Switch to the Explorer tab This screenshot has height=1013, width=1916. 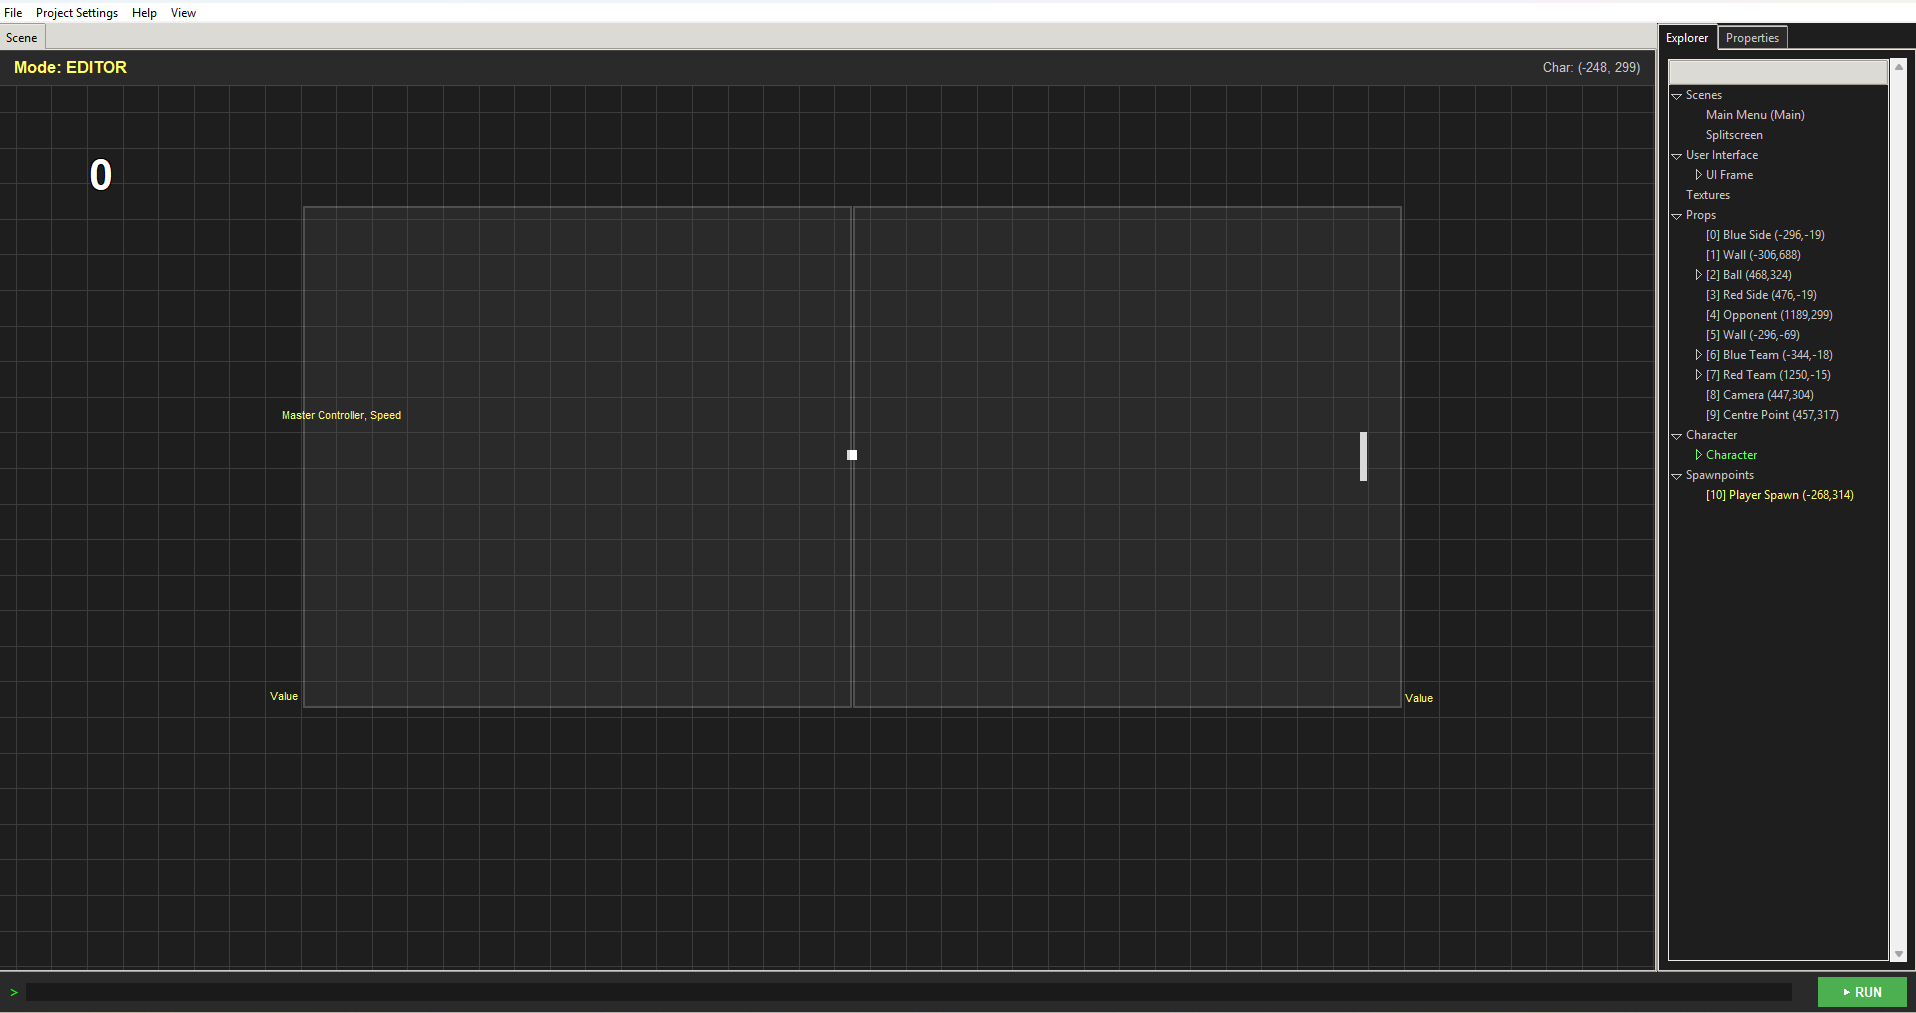coord(1687,37)
